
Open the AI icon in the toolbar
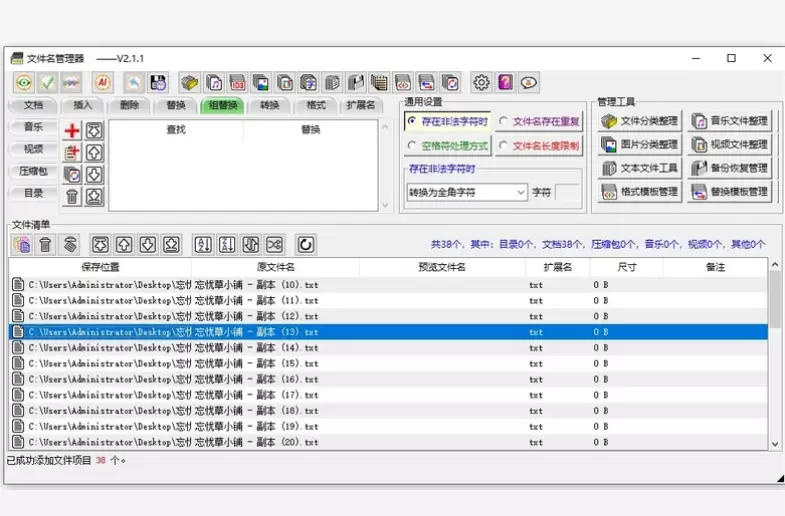(103, 83)
